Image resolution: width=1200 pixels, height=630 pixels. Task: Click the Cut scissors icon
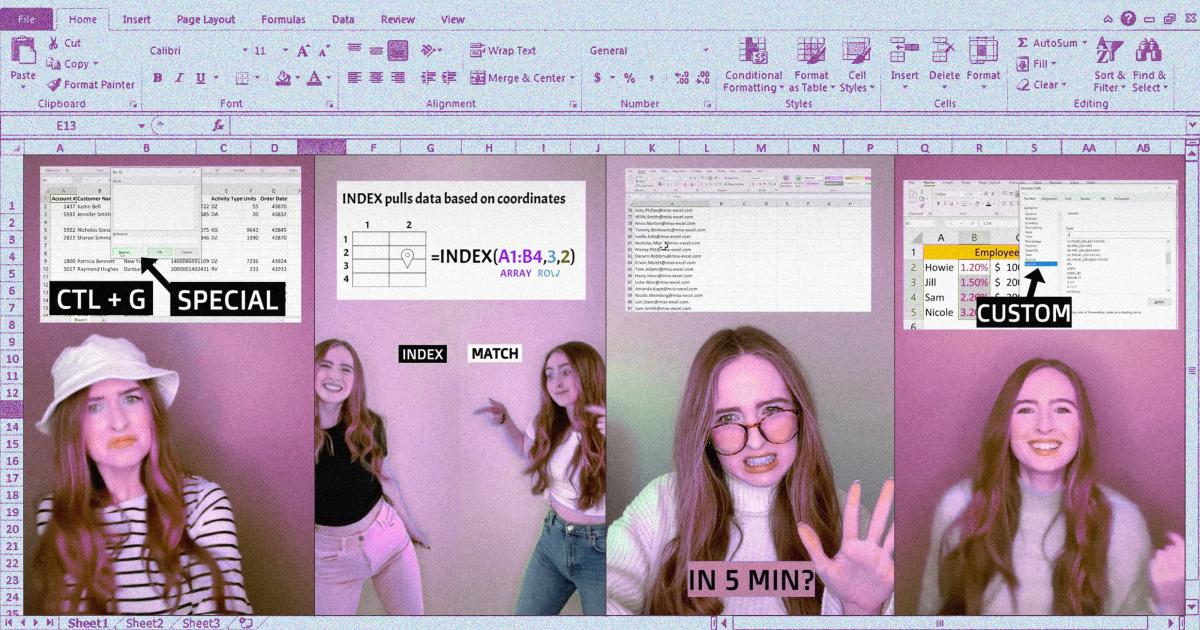tap(53, 43)
